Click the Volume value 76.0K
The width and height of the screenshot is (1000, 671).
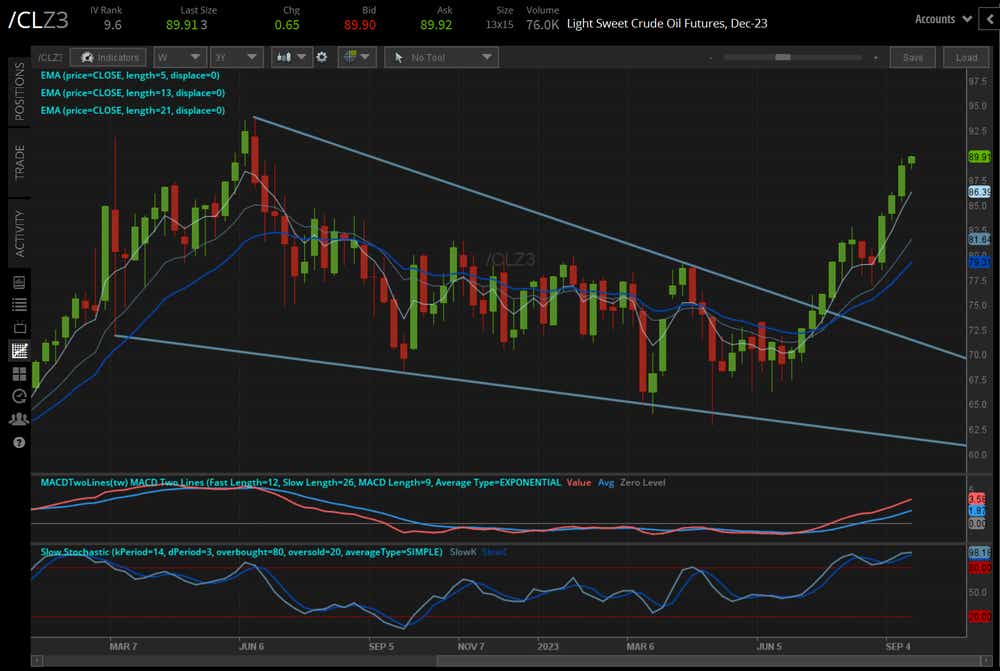tap(543, 25)
